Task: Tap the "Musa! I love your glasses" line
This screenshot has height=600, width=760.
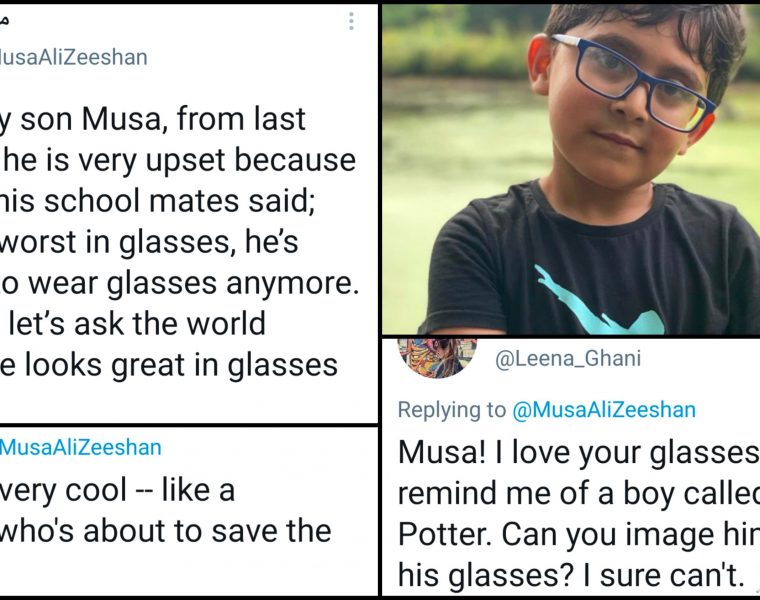Action: point(574,452)
